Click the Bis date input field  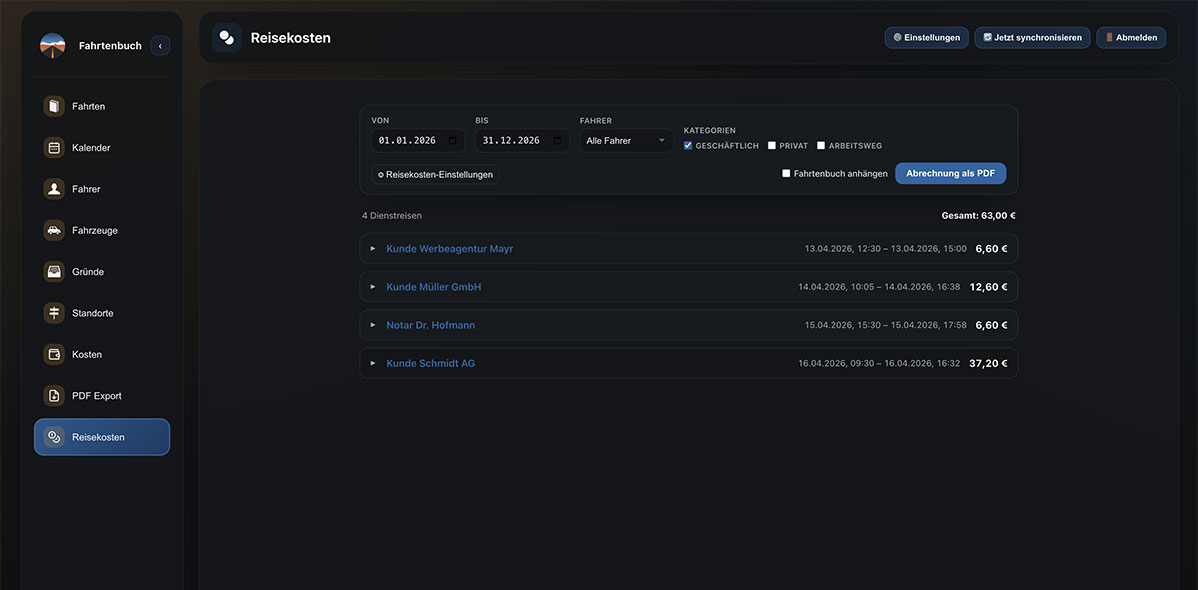[522, 141]
